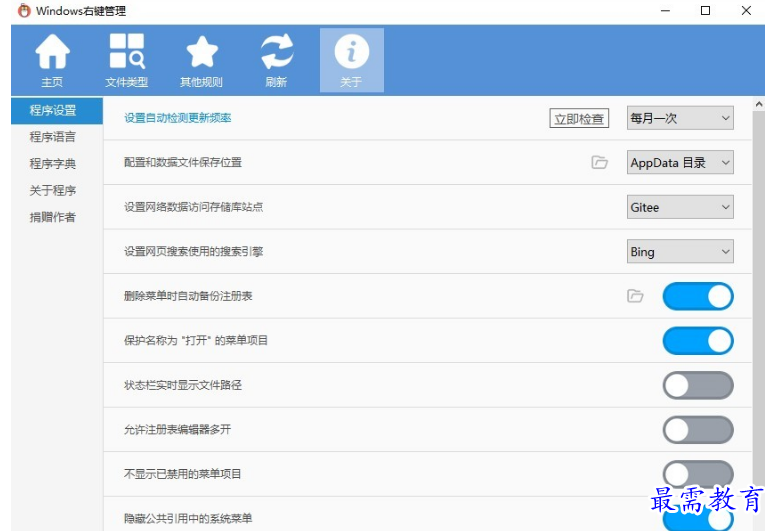Click the 设置自动检测更新频率 link text
This screenshot has width=772, height=531.
pos(177,118)
